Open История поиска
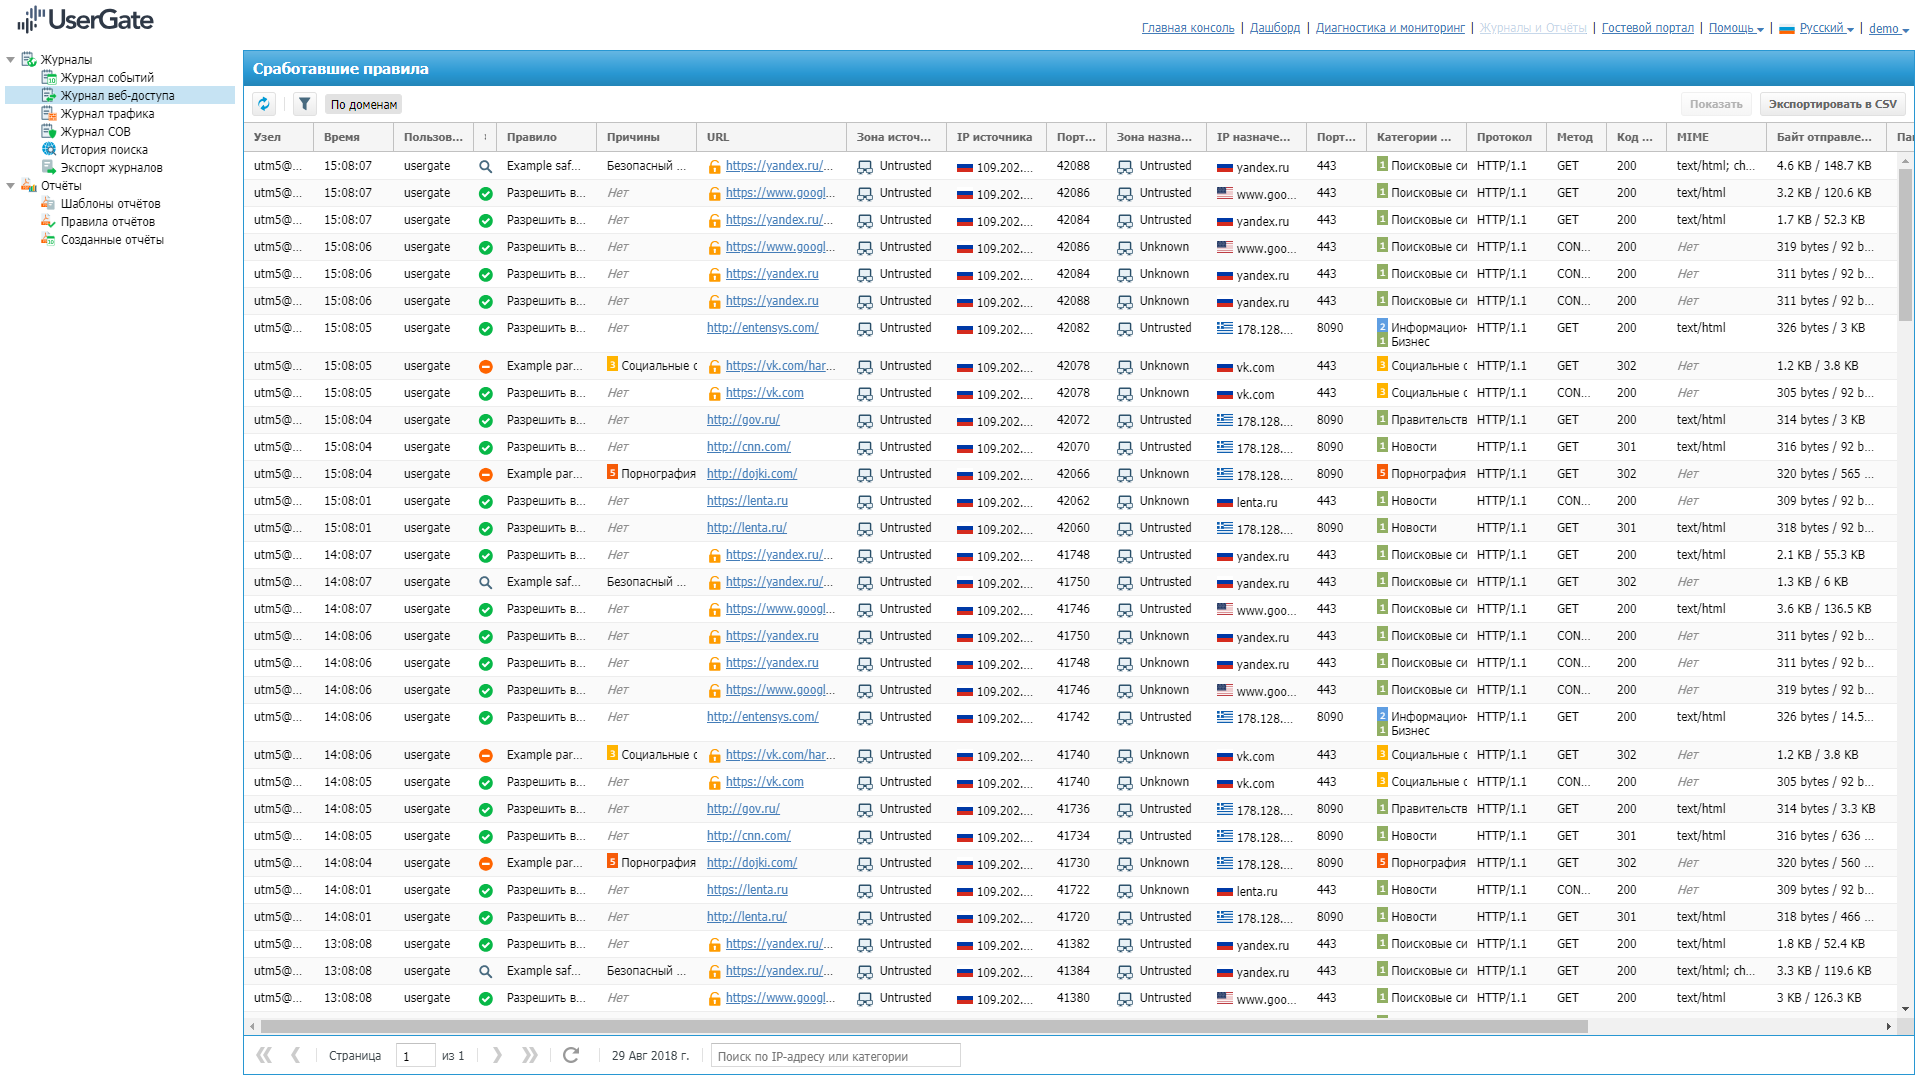The width and height of the screenshot is (1920, 1080). [x=104, y=150]
